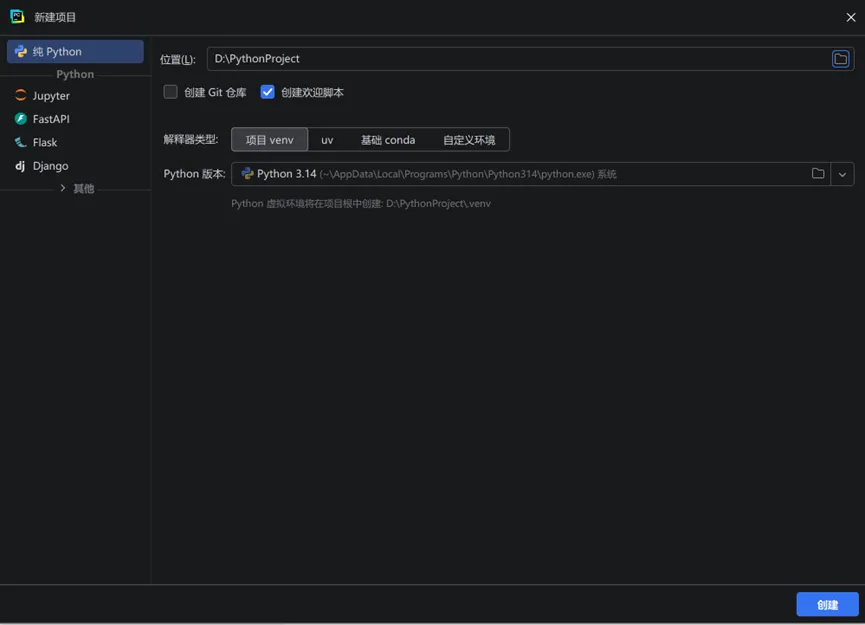The height and width of the screenshot is (625, 865).
Task: Click the Python 版本: label
Action: coord(194,174)
